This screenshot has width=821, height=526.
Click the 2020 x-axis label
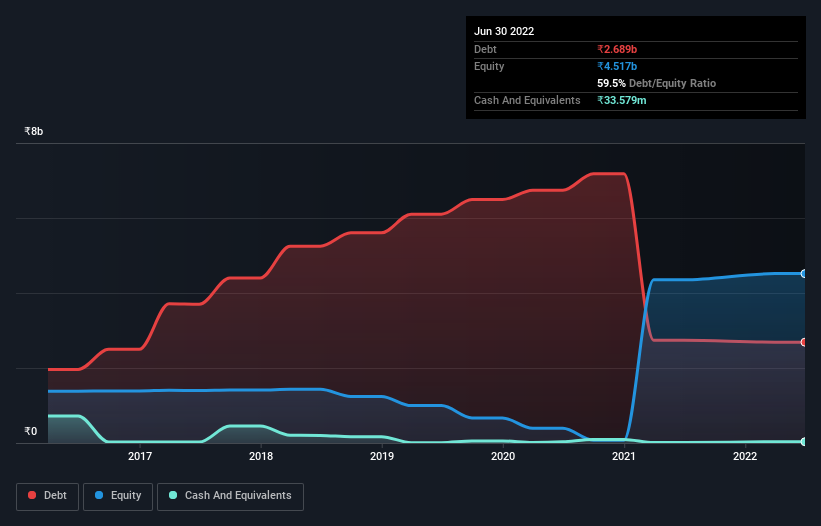coord(503,456)
